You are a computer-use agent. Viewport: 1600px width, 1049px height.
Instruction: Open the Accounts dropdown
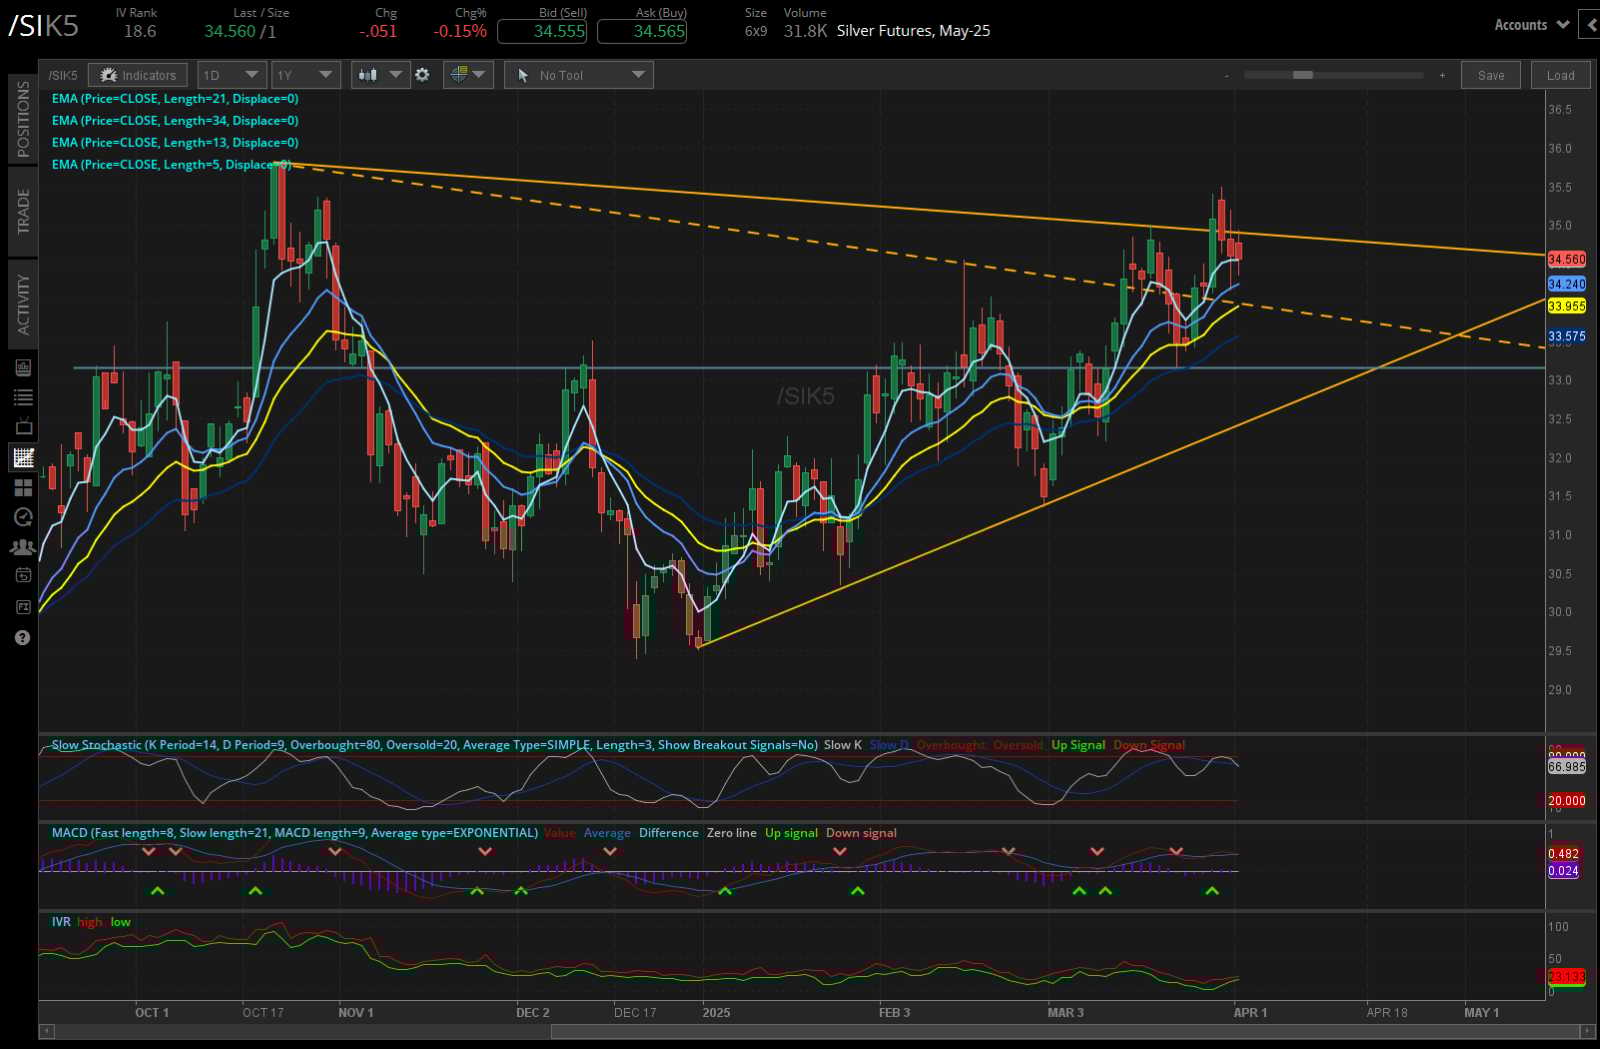pyautogui.click(x=1529, y=24)
